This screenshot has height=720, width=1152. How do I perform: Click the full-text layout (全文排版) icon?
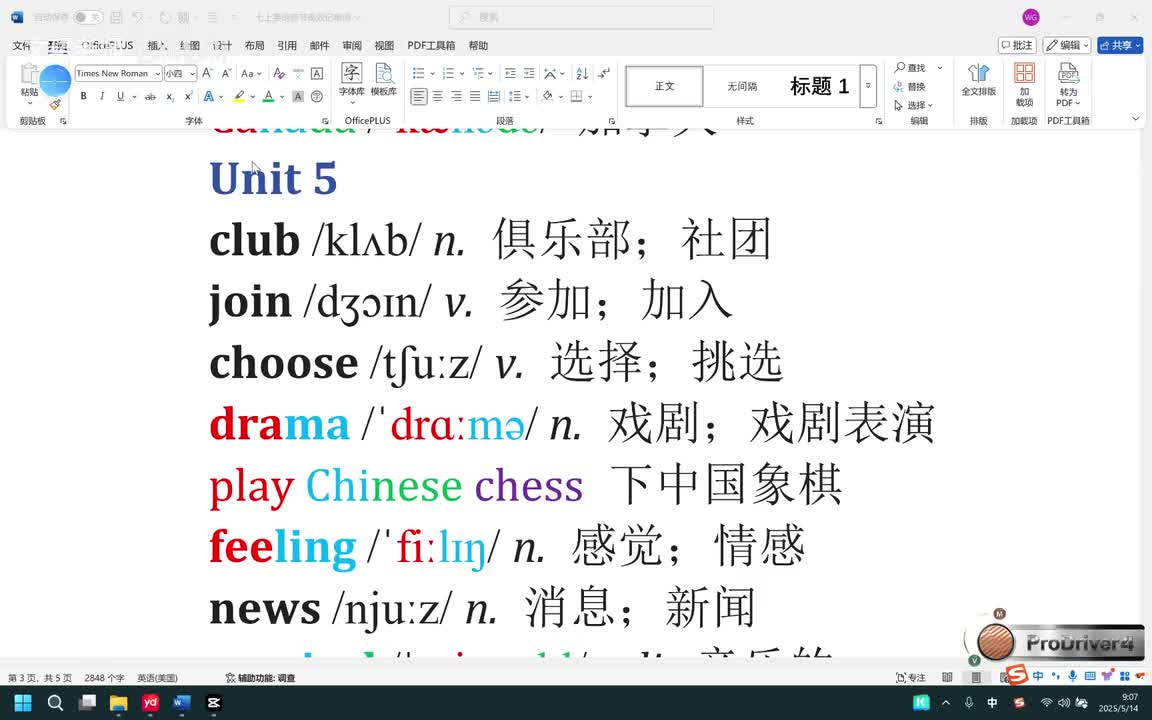pos(979,79)
